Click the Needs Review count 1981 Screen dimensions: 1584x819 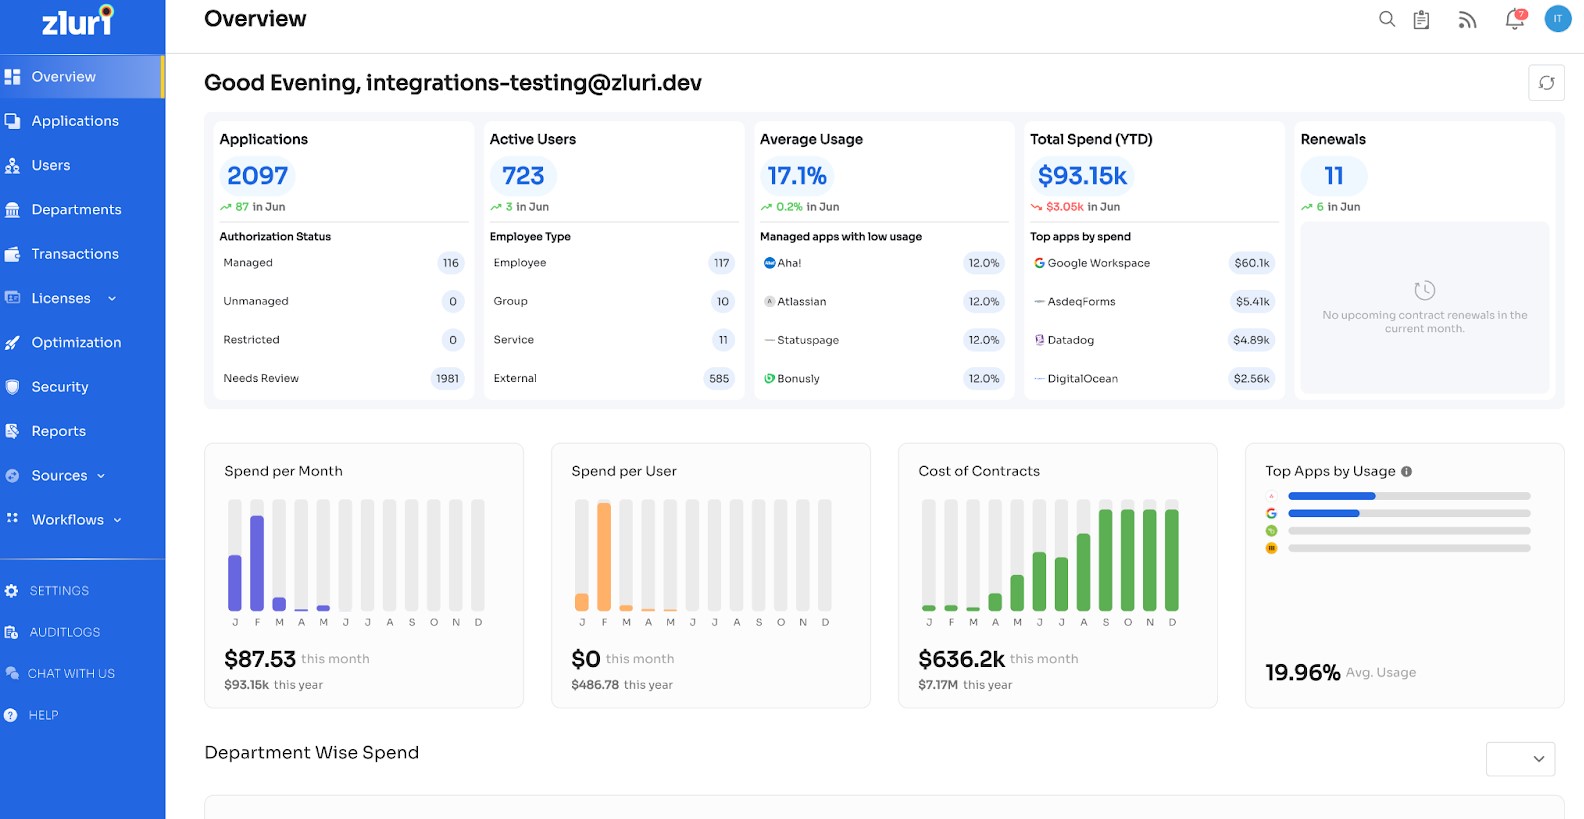tap(447, 379)
